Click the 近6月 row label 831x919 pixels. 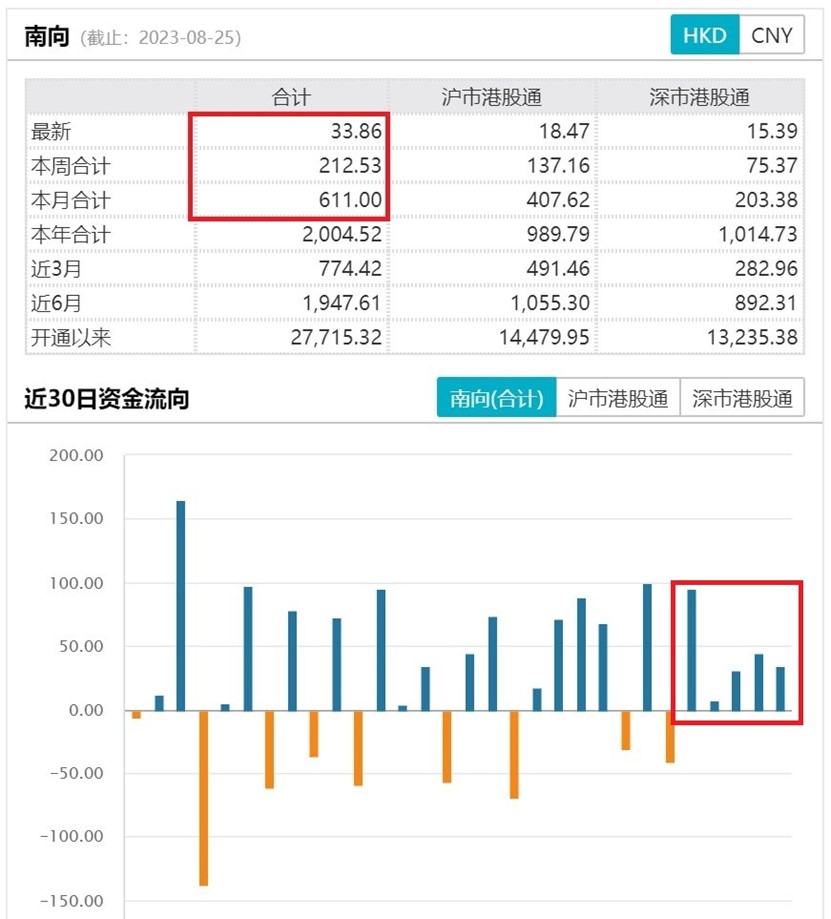click(x=56, y=303)
